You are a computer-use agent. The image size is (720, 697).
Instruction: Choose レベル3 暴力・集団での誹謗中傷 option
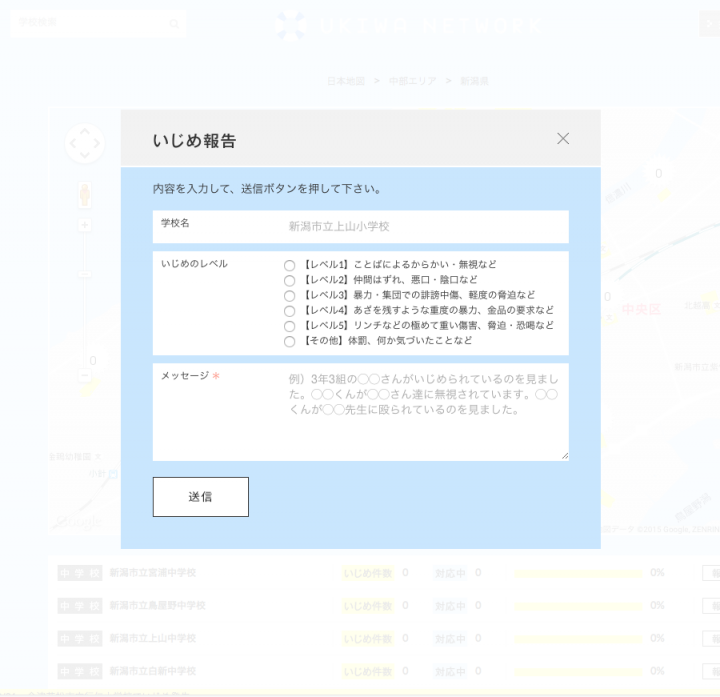[x=289, y=296]
